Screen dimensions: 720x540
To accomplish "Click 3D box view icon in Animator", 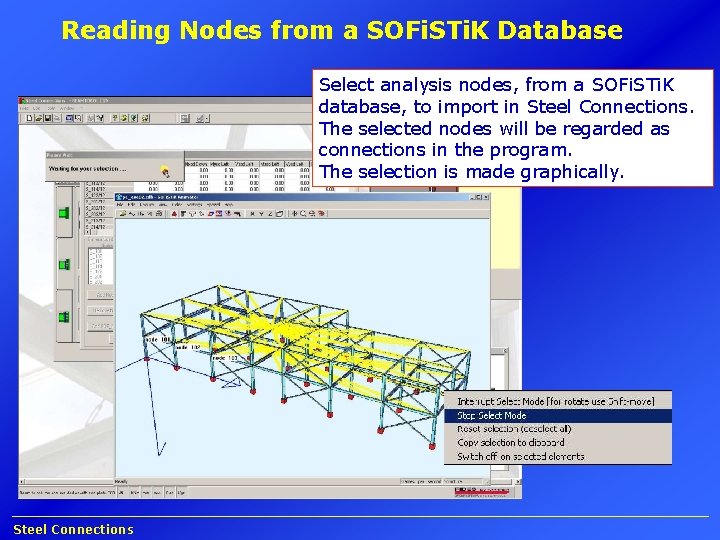I will pos(279,214).
